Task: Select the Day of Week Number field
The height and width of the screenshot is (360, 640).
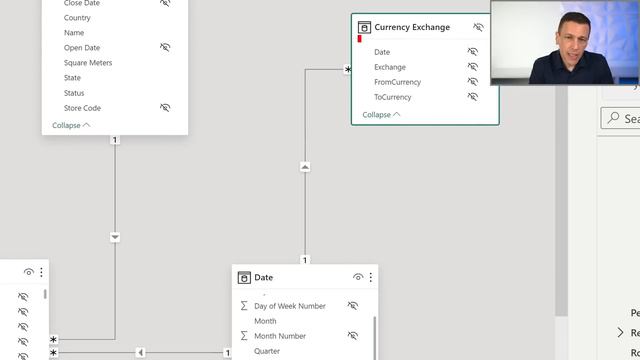Action: click(290, 306)
